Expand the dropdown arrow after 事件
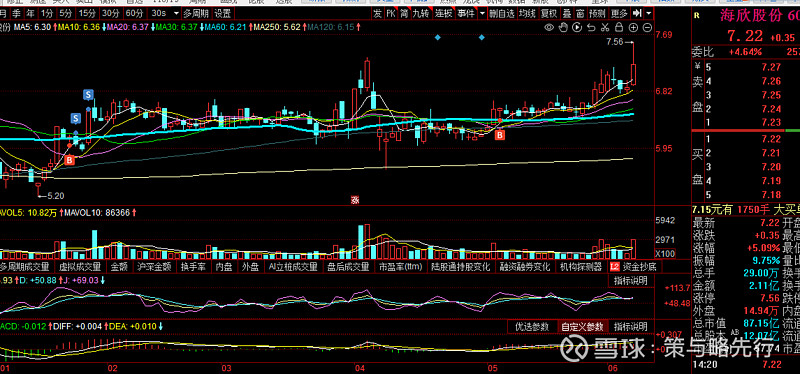Viewport: 800px width, 374px height. (x=482, y=13)
